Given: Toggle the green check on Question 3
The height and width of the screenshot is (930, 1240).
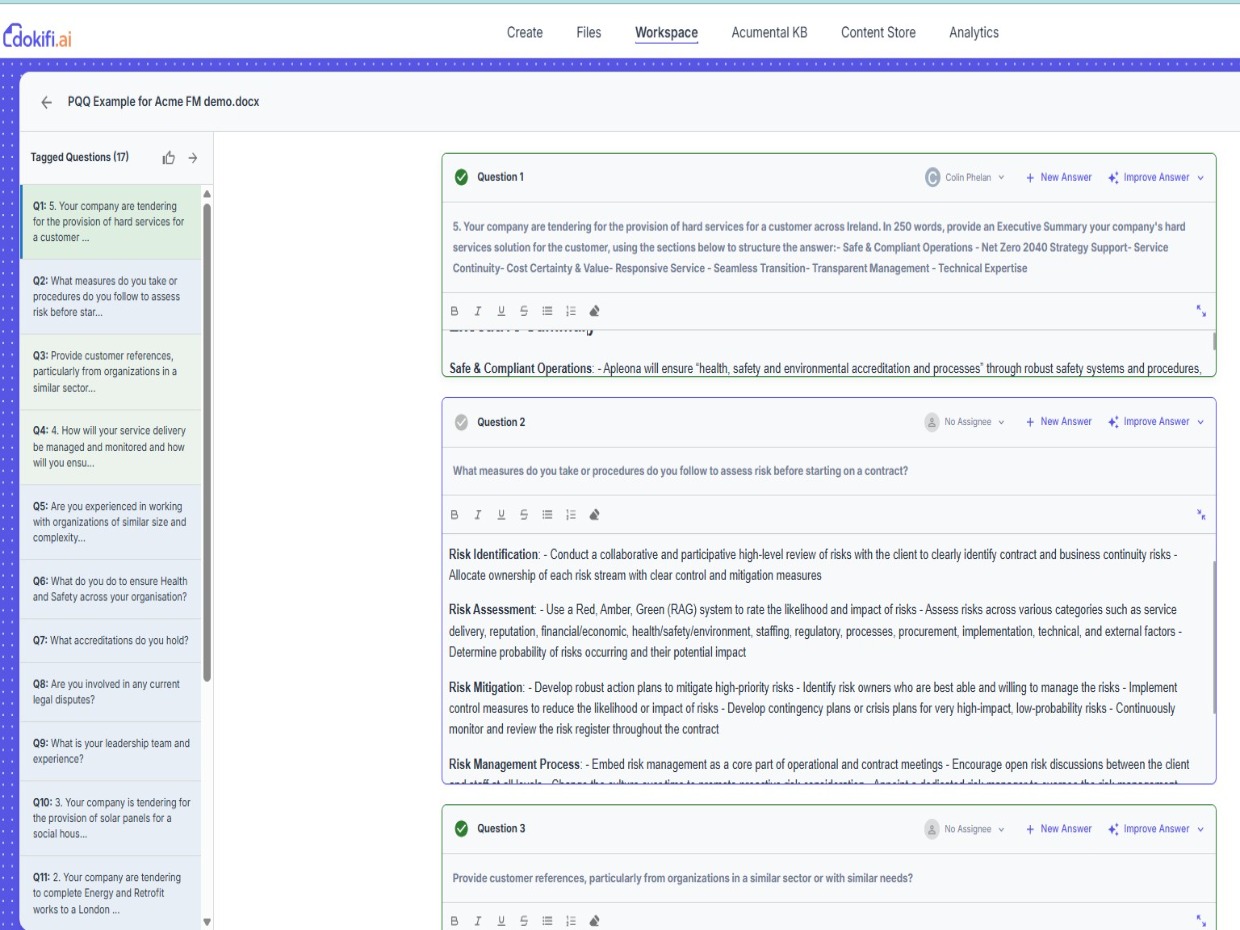Looking at the screenshot, I should click(461, 829).
